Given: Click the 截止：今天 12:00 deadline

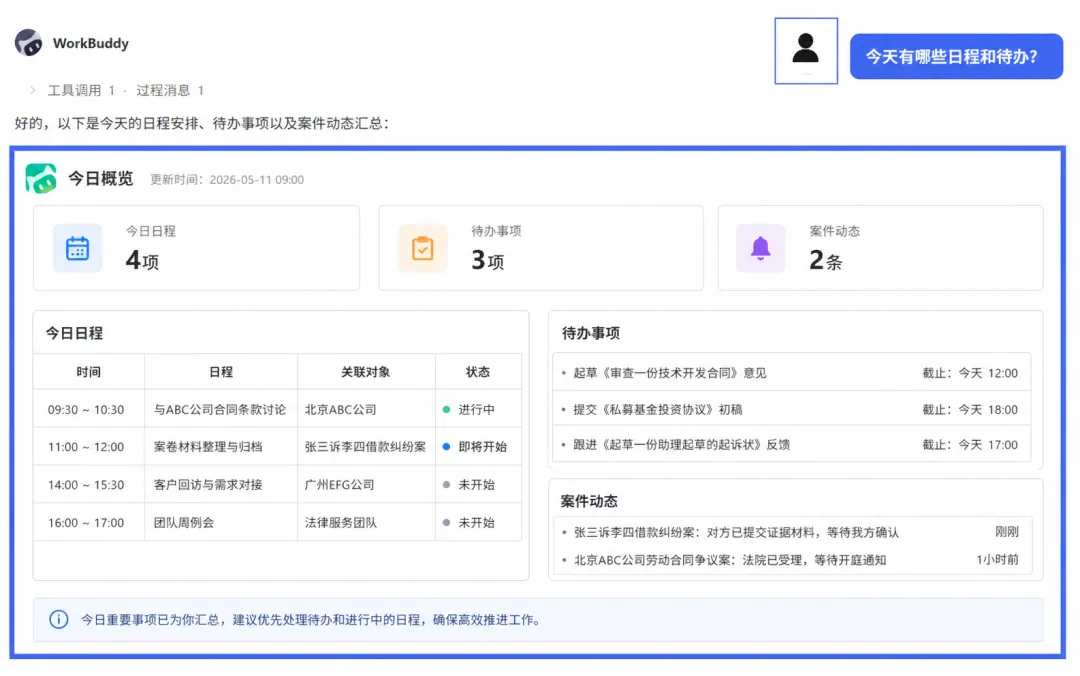Looking at the screenshot, I should tap(970, 373).
